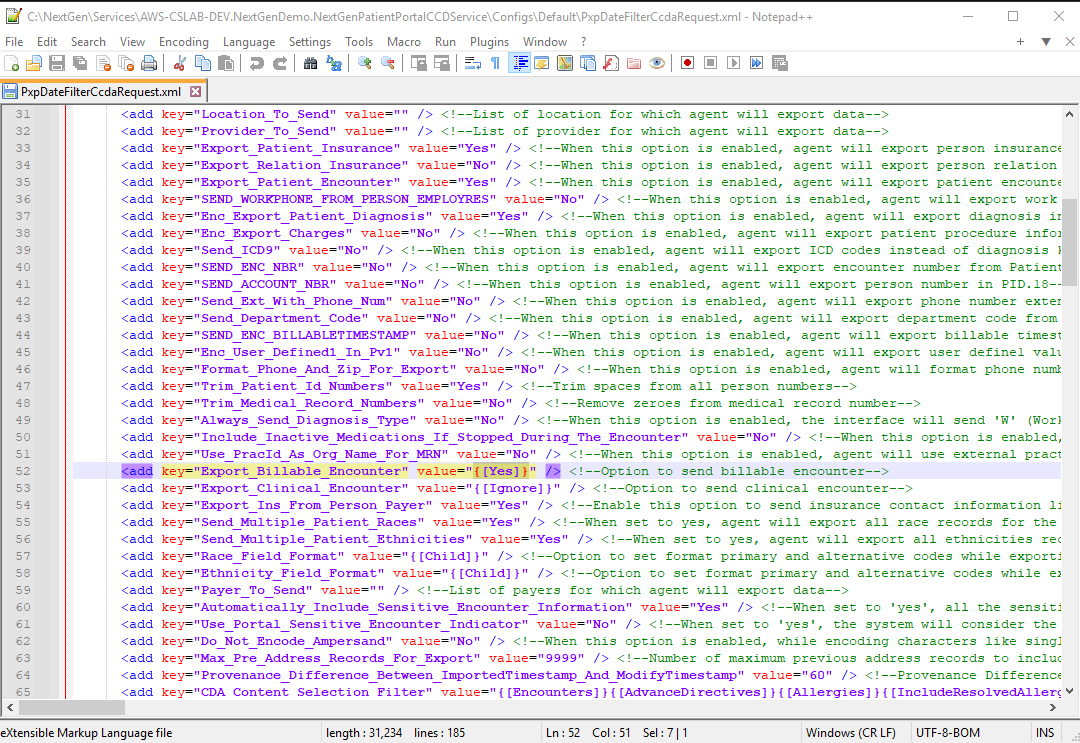Click the plus button right of the menu bar
The height and width of the screenshot is (743, 1080).
[x=1020, y=42]
